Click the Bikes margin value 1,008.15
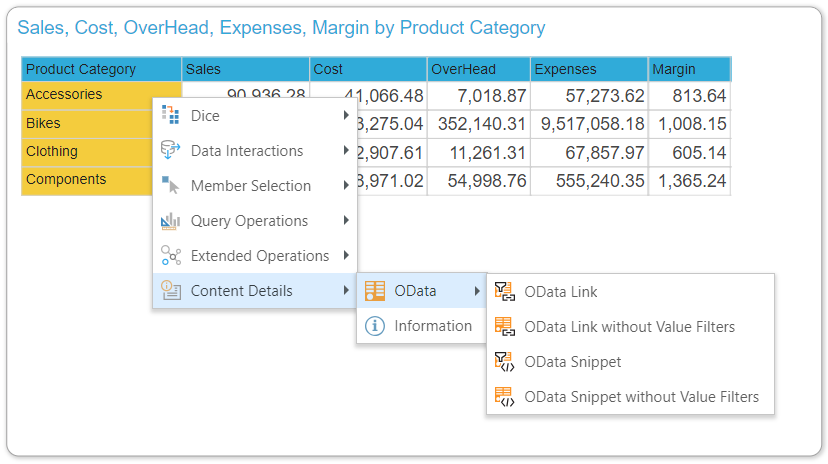This screenshot has width=828, height=464. pyautogui.click(x=690, y=124)
